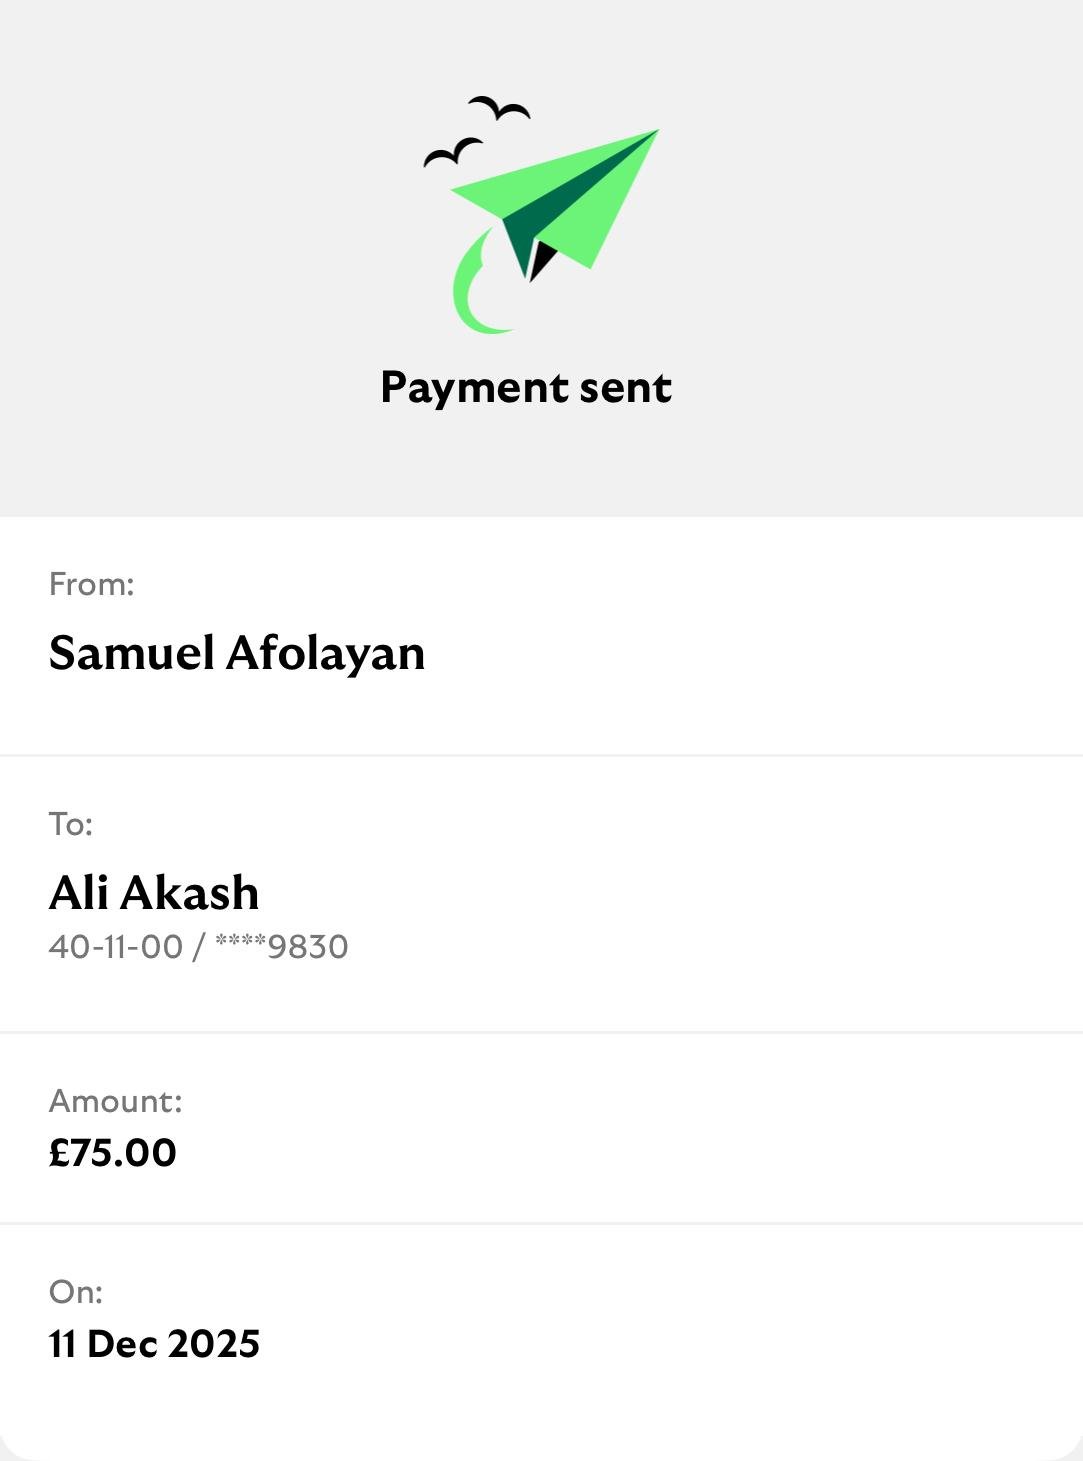This screenshot has height=1461, width=1083.
Task: Click the black tail tip of the plane
Action: tap(540, 258)
